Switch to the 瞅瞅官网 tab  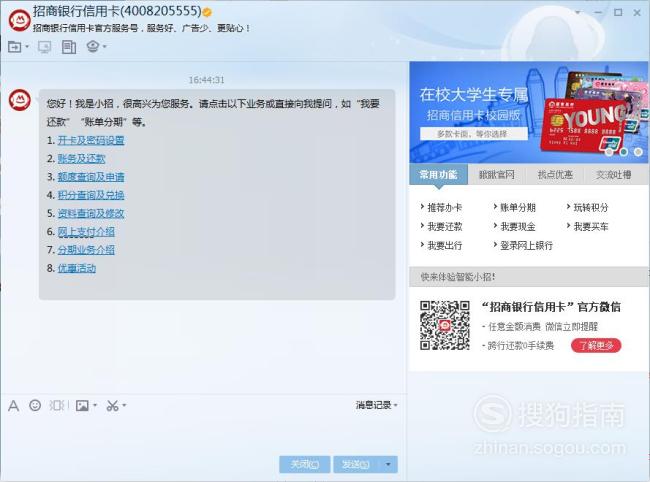497,174
